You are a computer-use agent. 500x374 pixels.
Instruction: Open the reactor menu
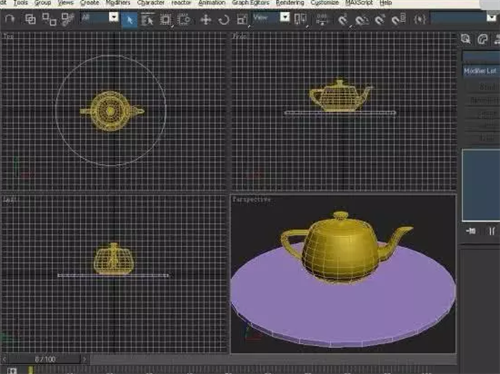tap(181, 3)
